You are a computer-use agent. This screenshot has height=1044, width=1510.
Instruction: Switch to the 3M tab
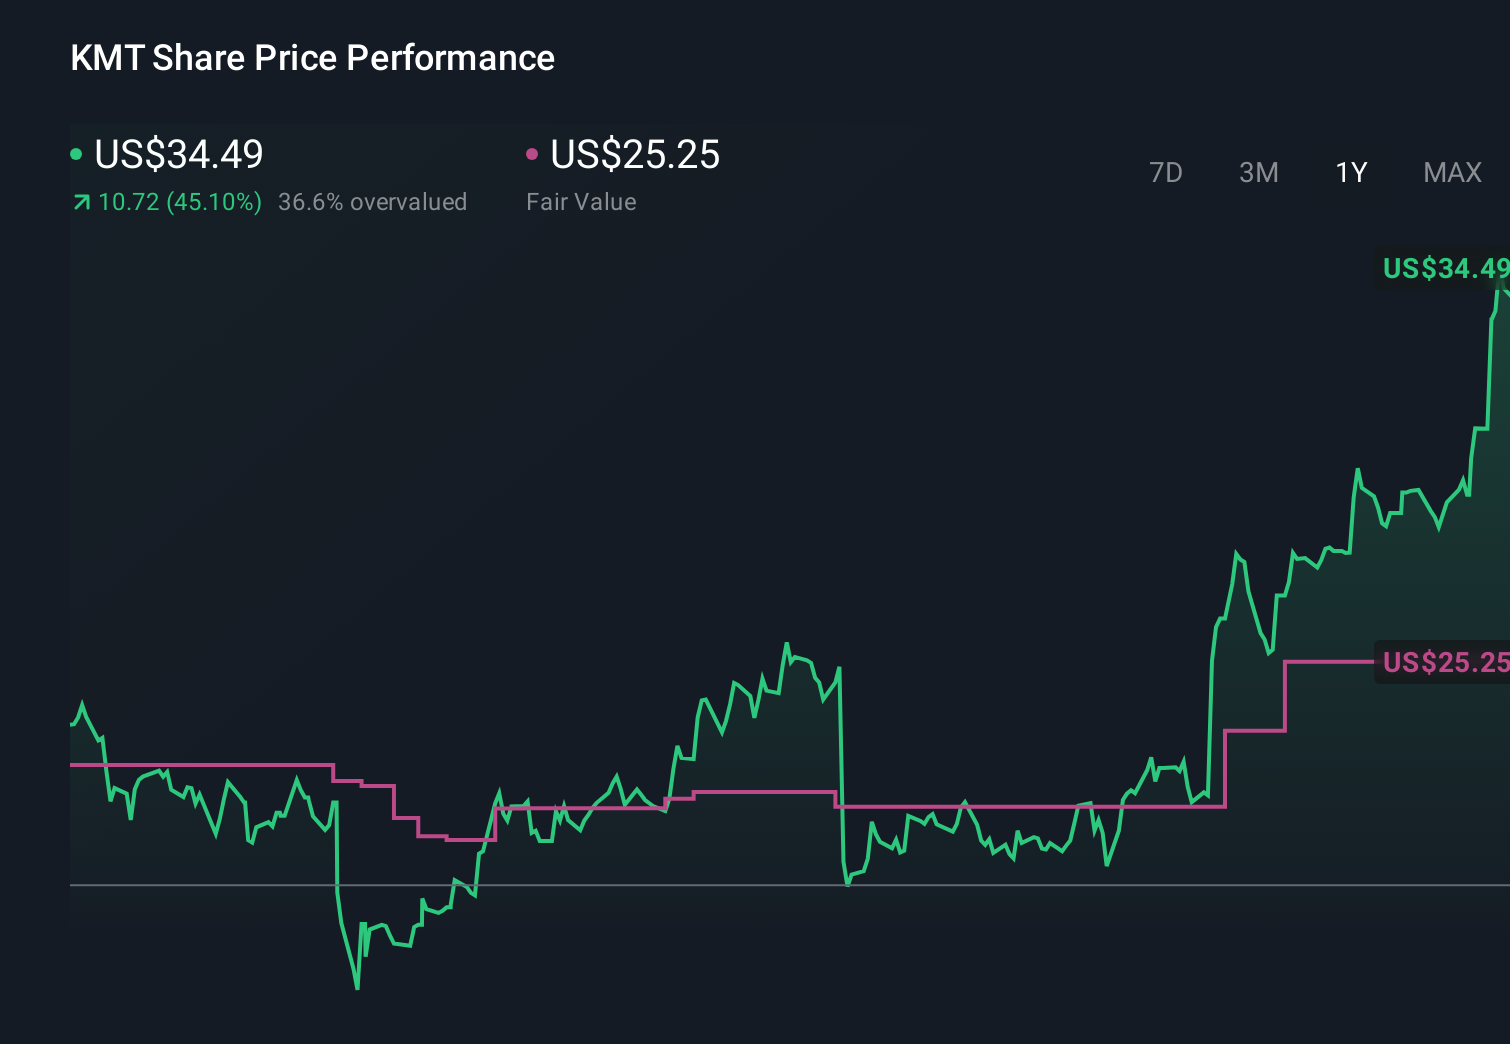pyautogui.click(x=1257, y=172)
